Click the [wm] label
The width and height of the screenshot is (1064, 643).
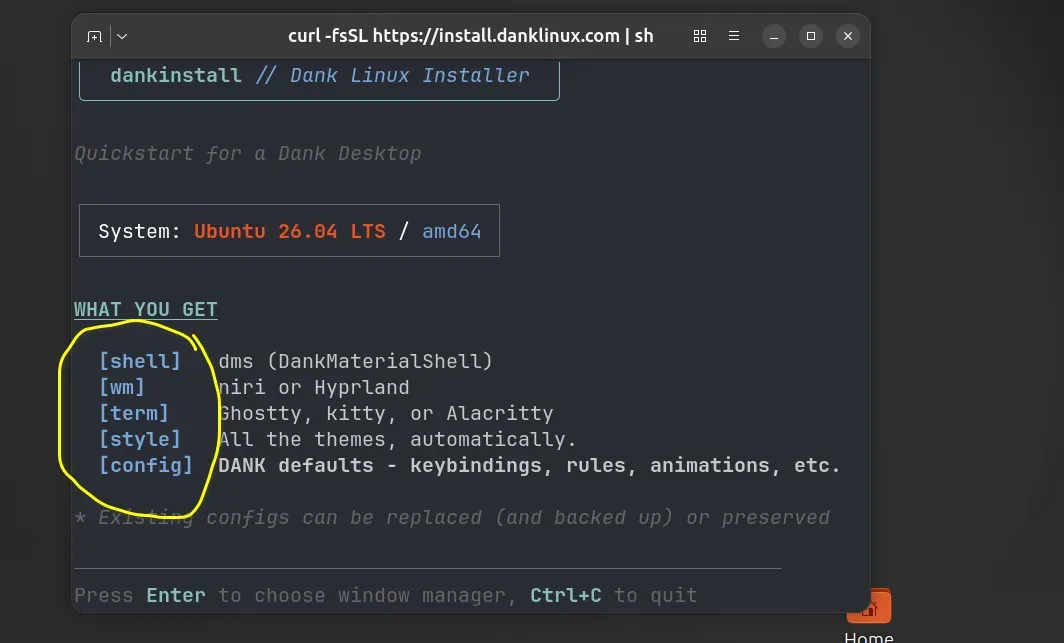point(122,387)
